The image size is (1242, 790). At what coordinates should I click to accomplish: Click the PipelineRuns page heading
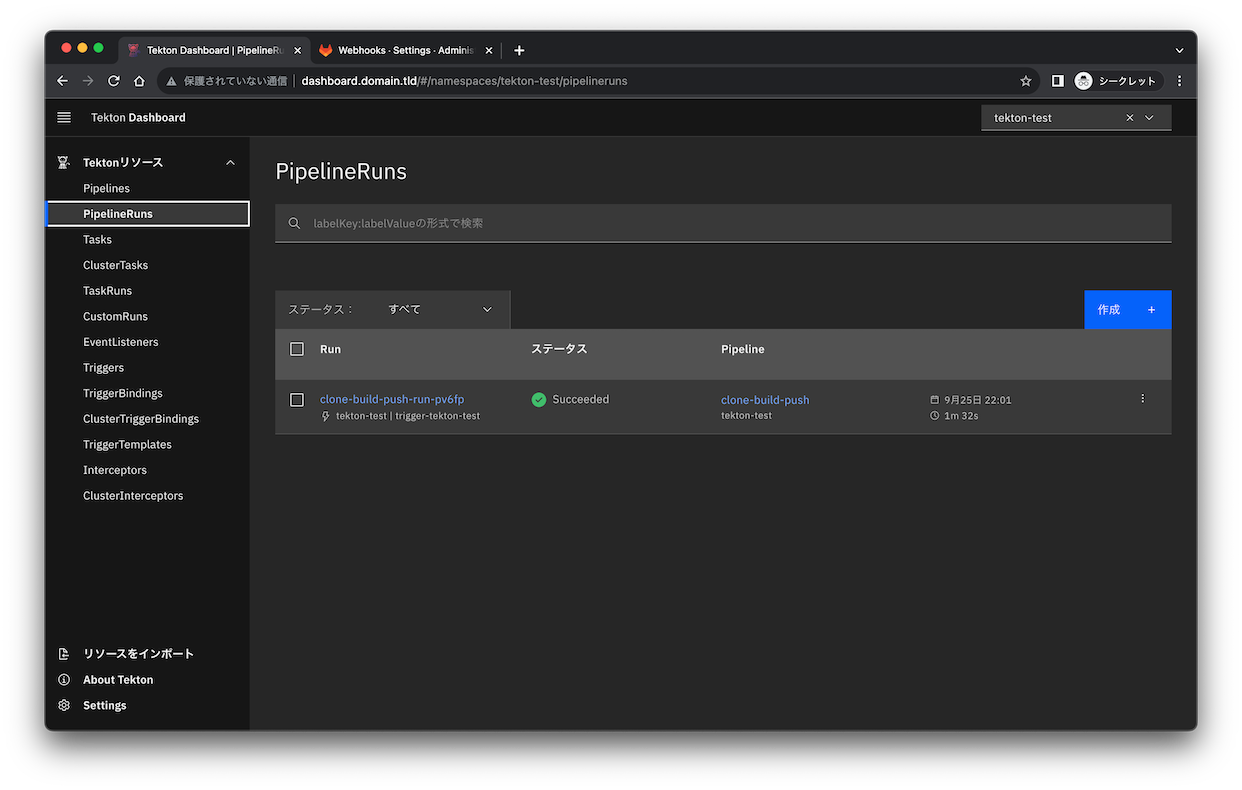coord(341,172)
